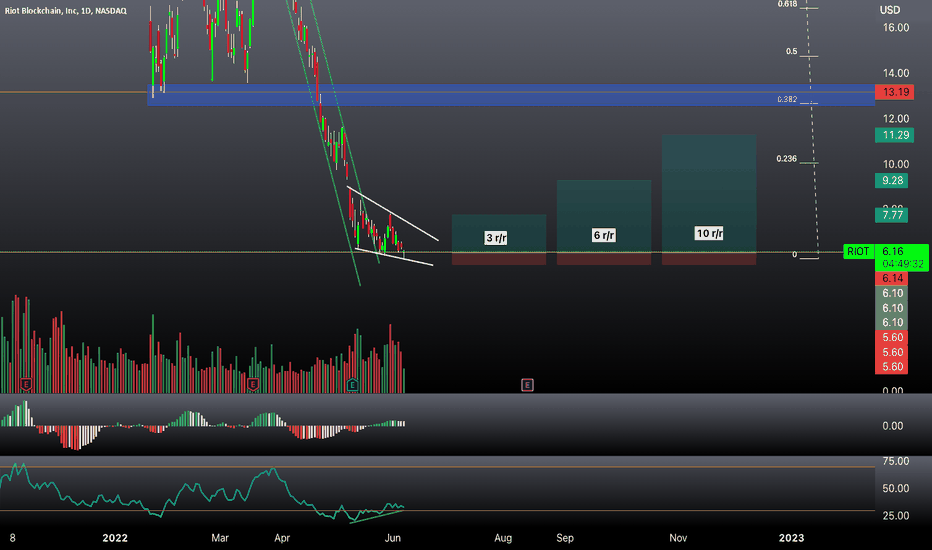Viewport: 932px width, 550px height.
Task: Click the 12.00 price axis value
Action: 896,118
